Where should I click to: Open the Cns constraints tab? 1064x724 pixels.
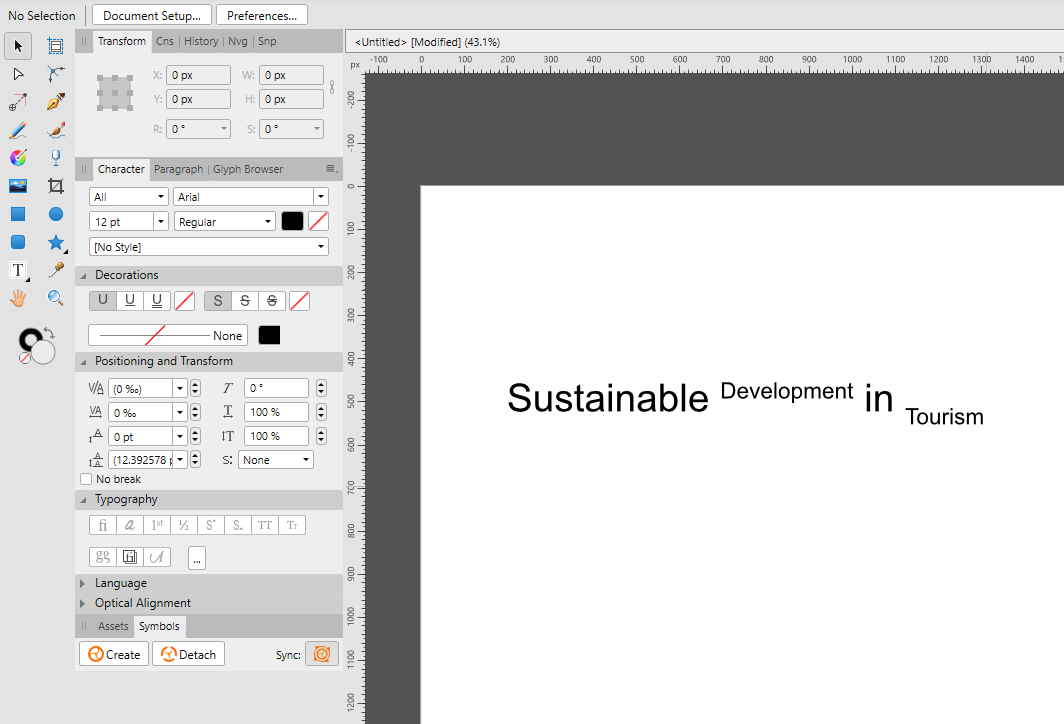(x=165, y=41)
